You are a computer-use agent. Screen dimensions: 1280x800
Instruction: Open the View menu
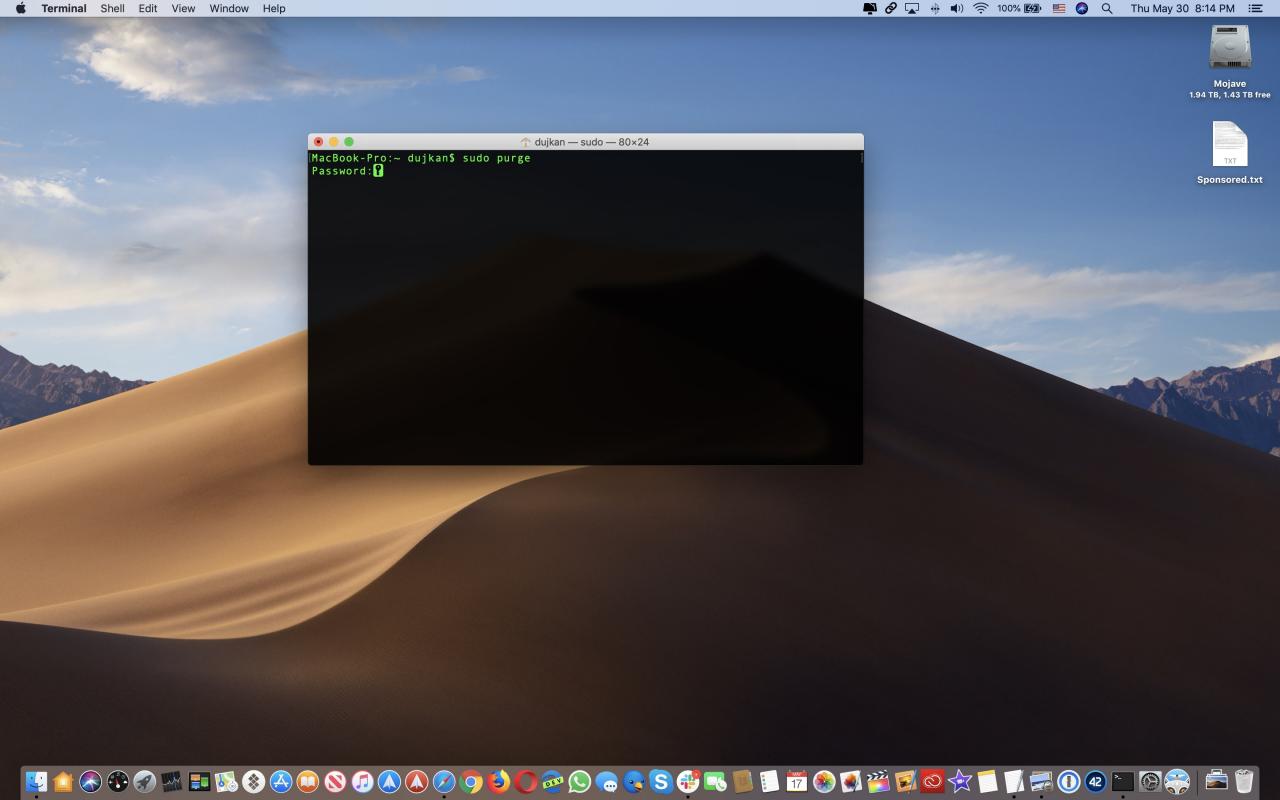click(x=183, y=8)
